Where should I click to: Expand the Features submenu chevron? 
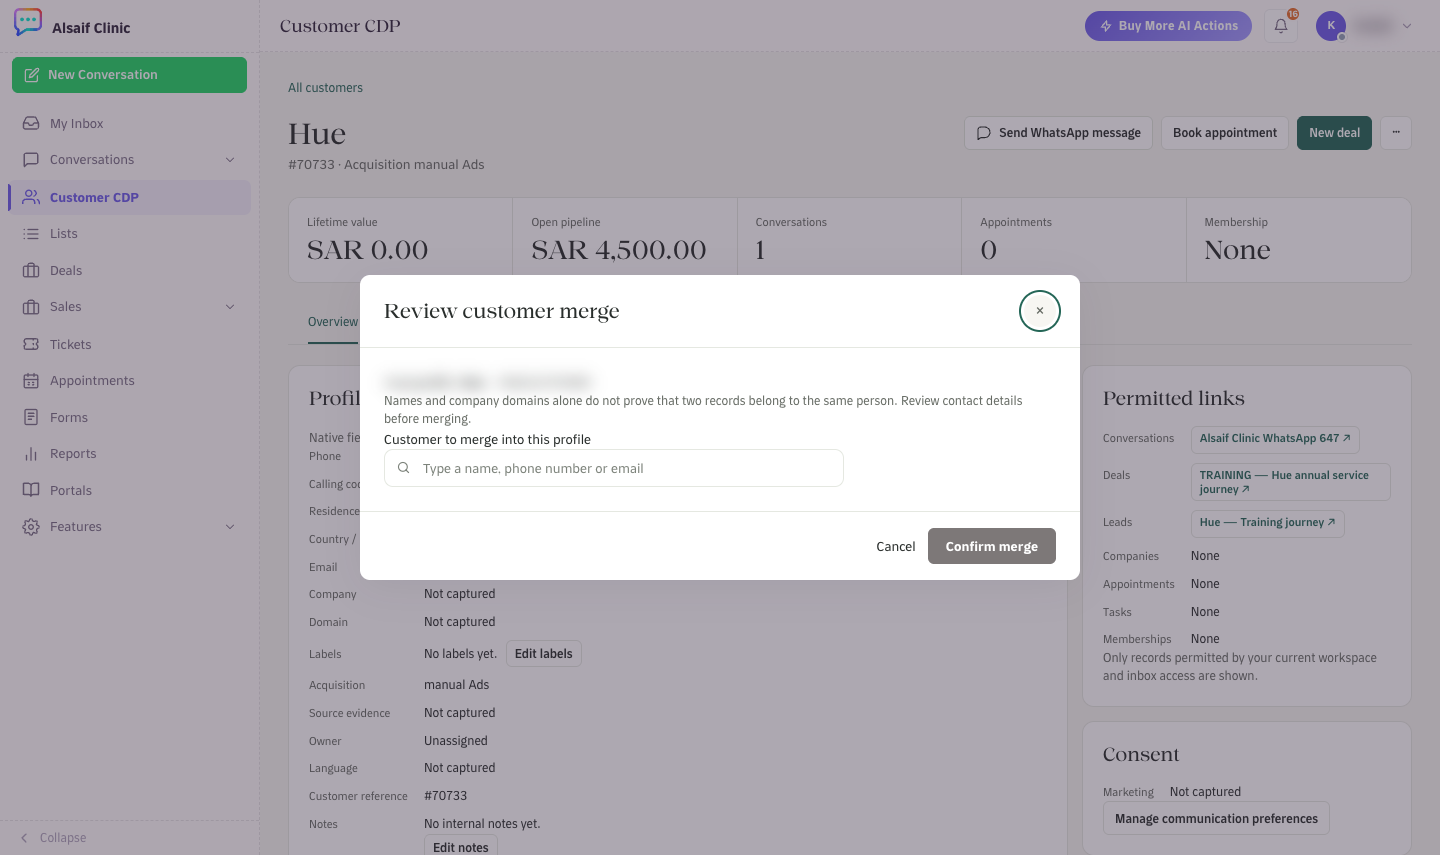click(x=230, y=527)
